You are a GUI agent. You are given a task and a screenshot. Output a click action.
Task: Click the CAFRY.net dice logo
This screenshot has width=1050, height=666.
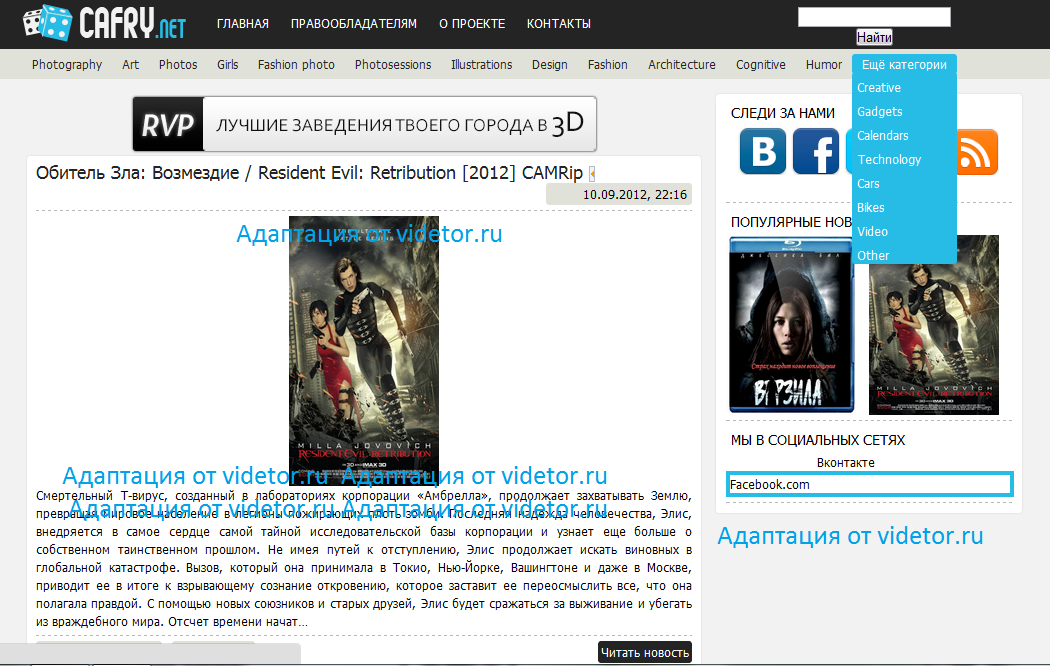click(104, 23)
